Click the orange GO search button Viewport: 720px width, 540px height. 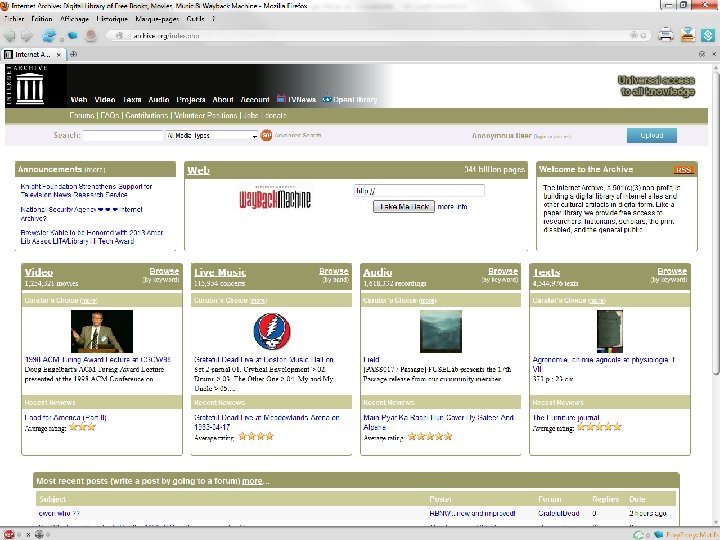click(266, 135)
